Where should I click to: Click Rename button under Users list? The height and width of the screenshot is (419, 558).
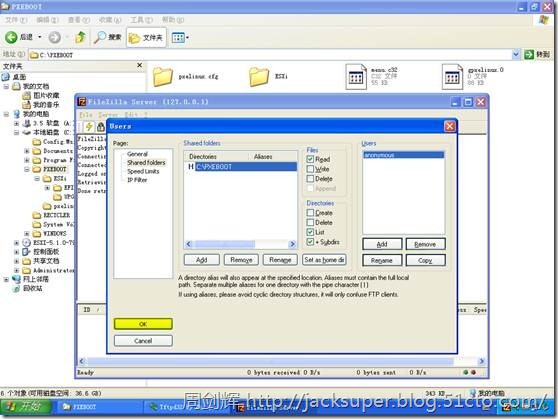tap(382, 260)
